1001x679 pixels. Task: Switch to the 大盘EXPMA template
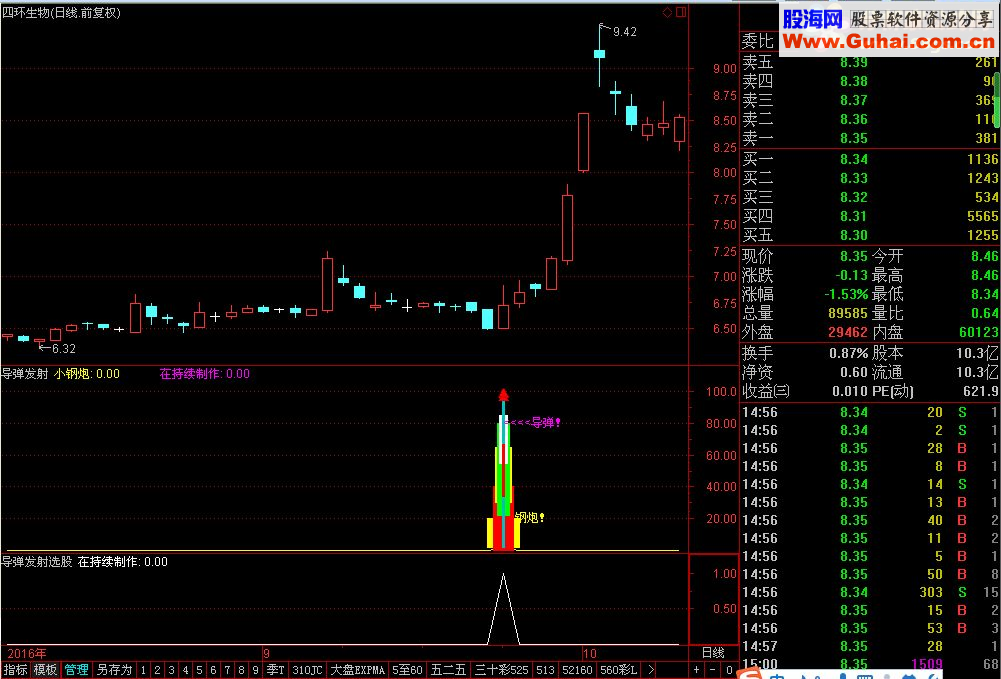click(x=358, y=670)
